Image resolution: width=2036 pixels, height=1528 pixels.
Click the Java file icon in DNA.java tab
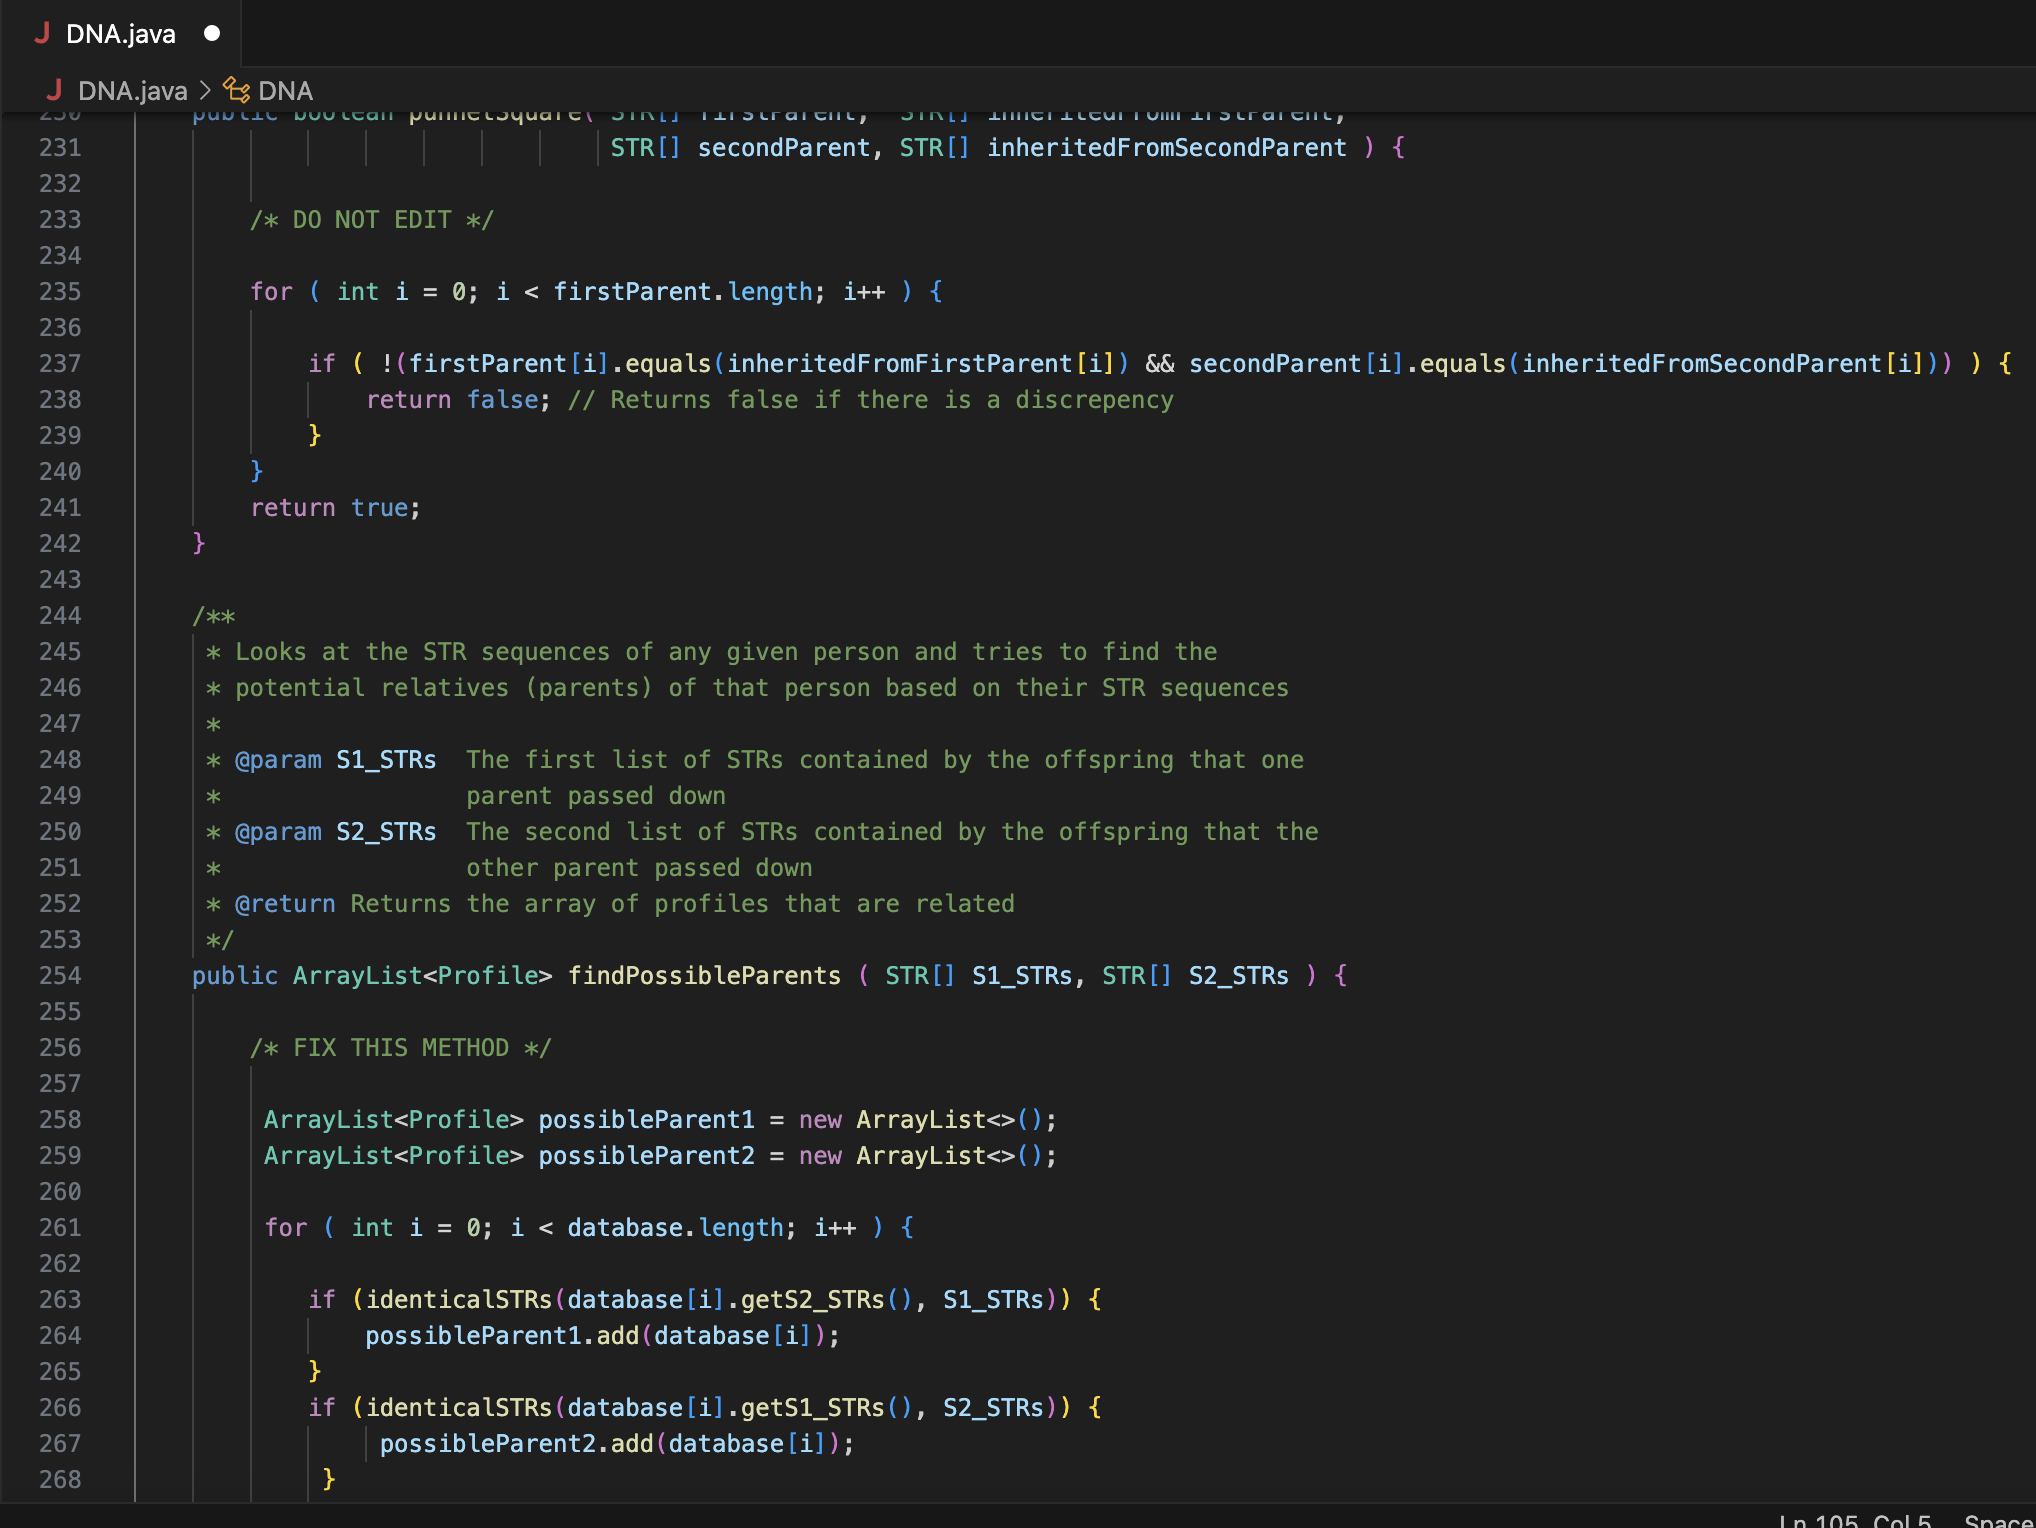(x=42, y=34)
